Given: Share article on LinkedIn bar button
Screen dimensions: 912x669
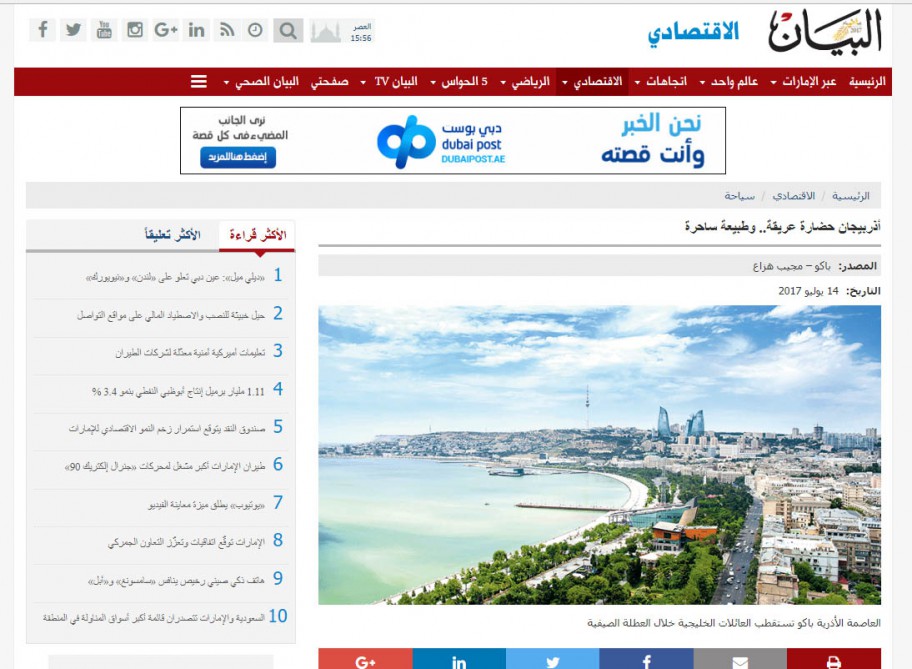Looking at the screenshot, I should [459, 660].
